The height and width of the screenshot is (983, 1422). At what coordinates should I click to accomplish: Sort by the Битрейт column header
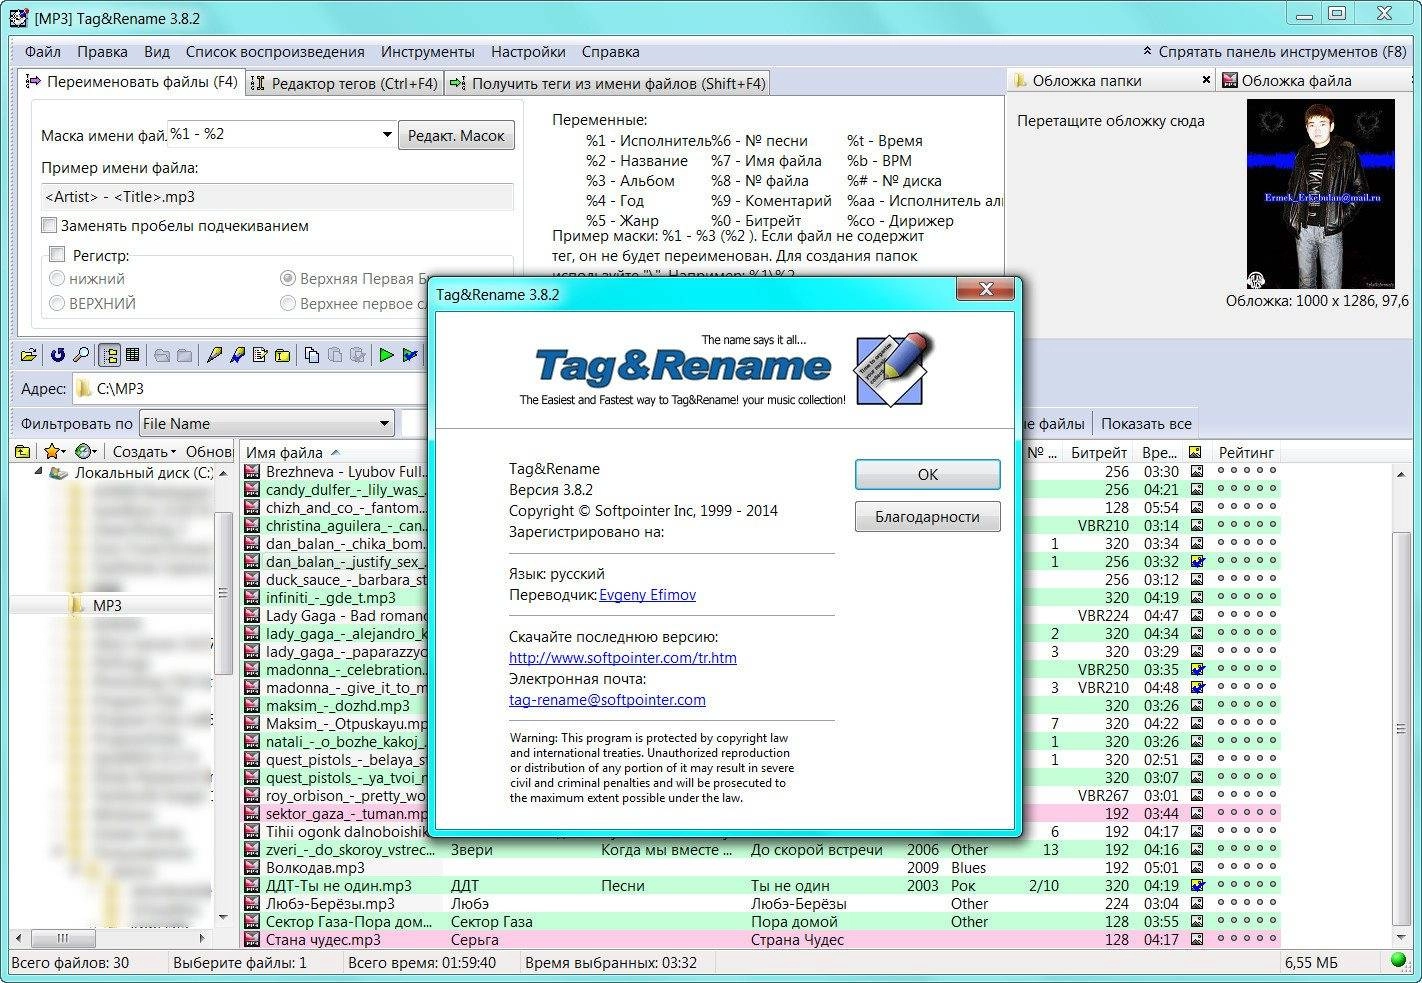1098,452
